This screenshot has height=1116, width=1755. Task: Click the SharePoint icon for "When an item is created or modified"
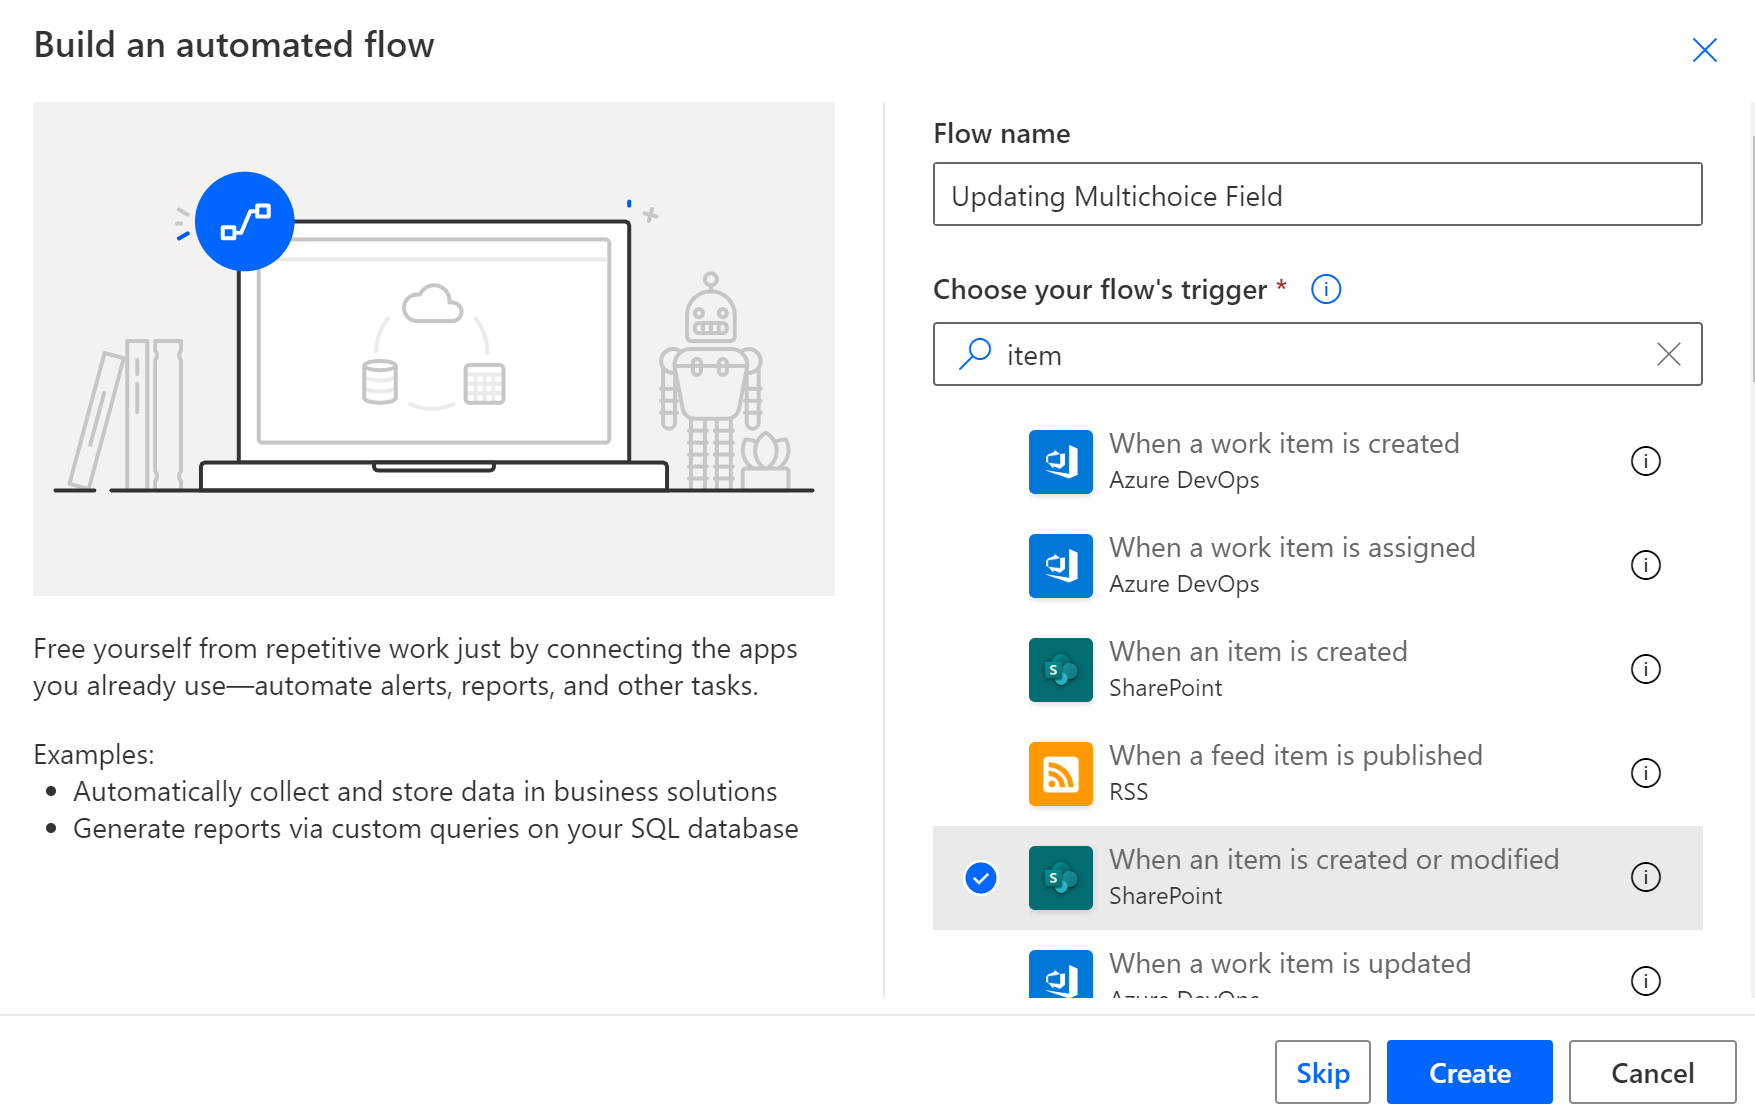1060,877
